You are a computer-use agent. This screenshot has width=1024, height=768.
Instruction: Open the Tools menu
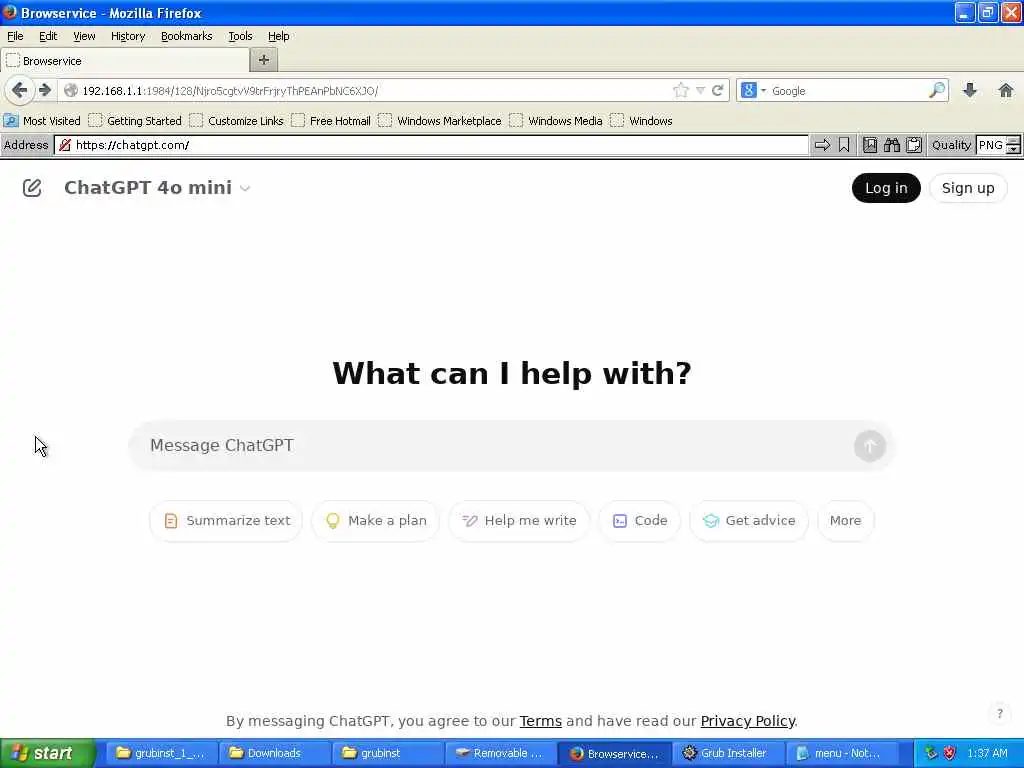tap(240, 36)
